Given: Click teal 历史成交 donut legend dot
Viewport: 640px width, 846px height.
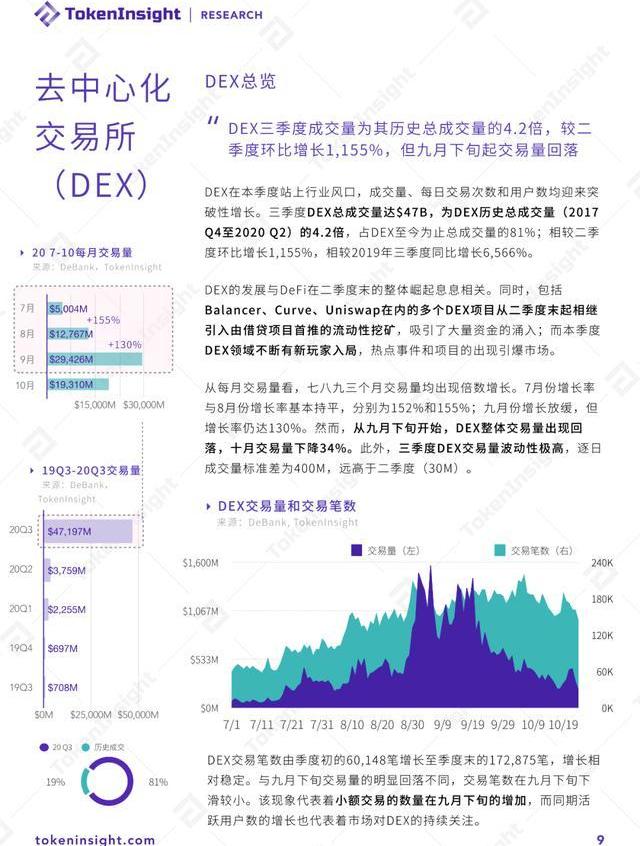Looking at the screenshot, I should tap(85, 747).
